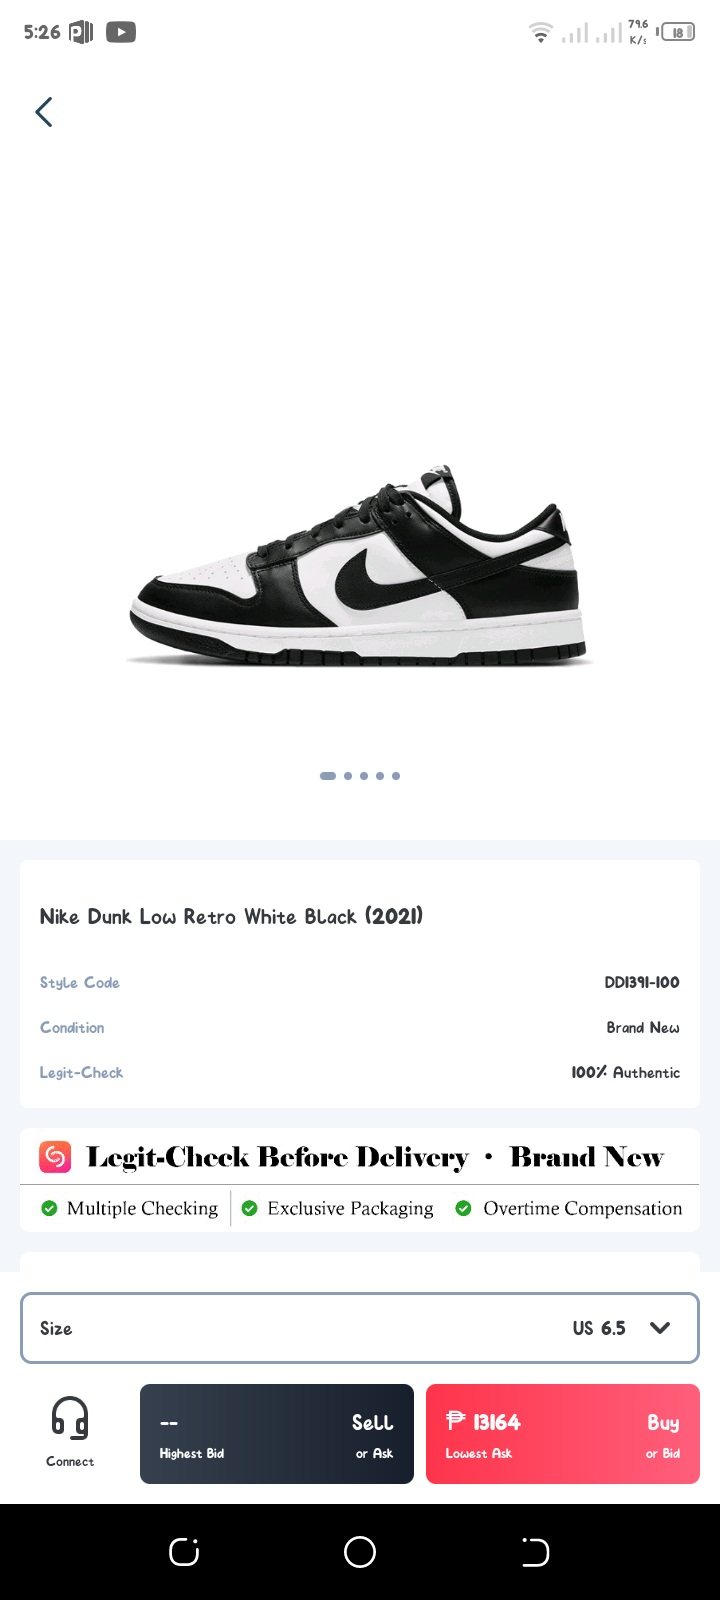
Task: Tap the Exclusive Packaging green checkmark
Action: pyautogui.click(x=250, y=1208)
